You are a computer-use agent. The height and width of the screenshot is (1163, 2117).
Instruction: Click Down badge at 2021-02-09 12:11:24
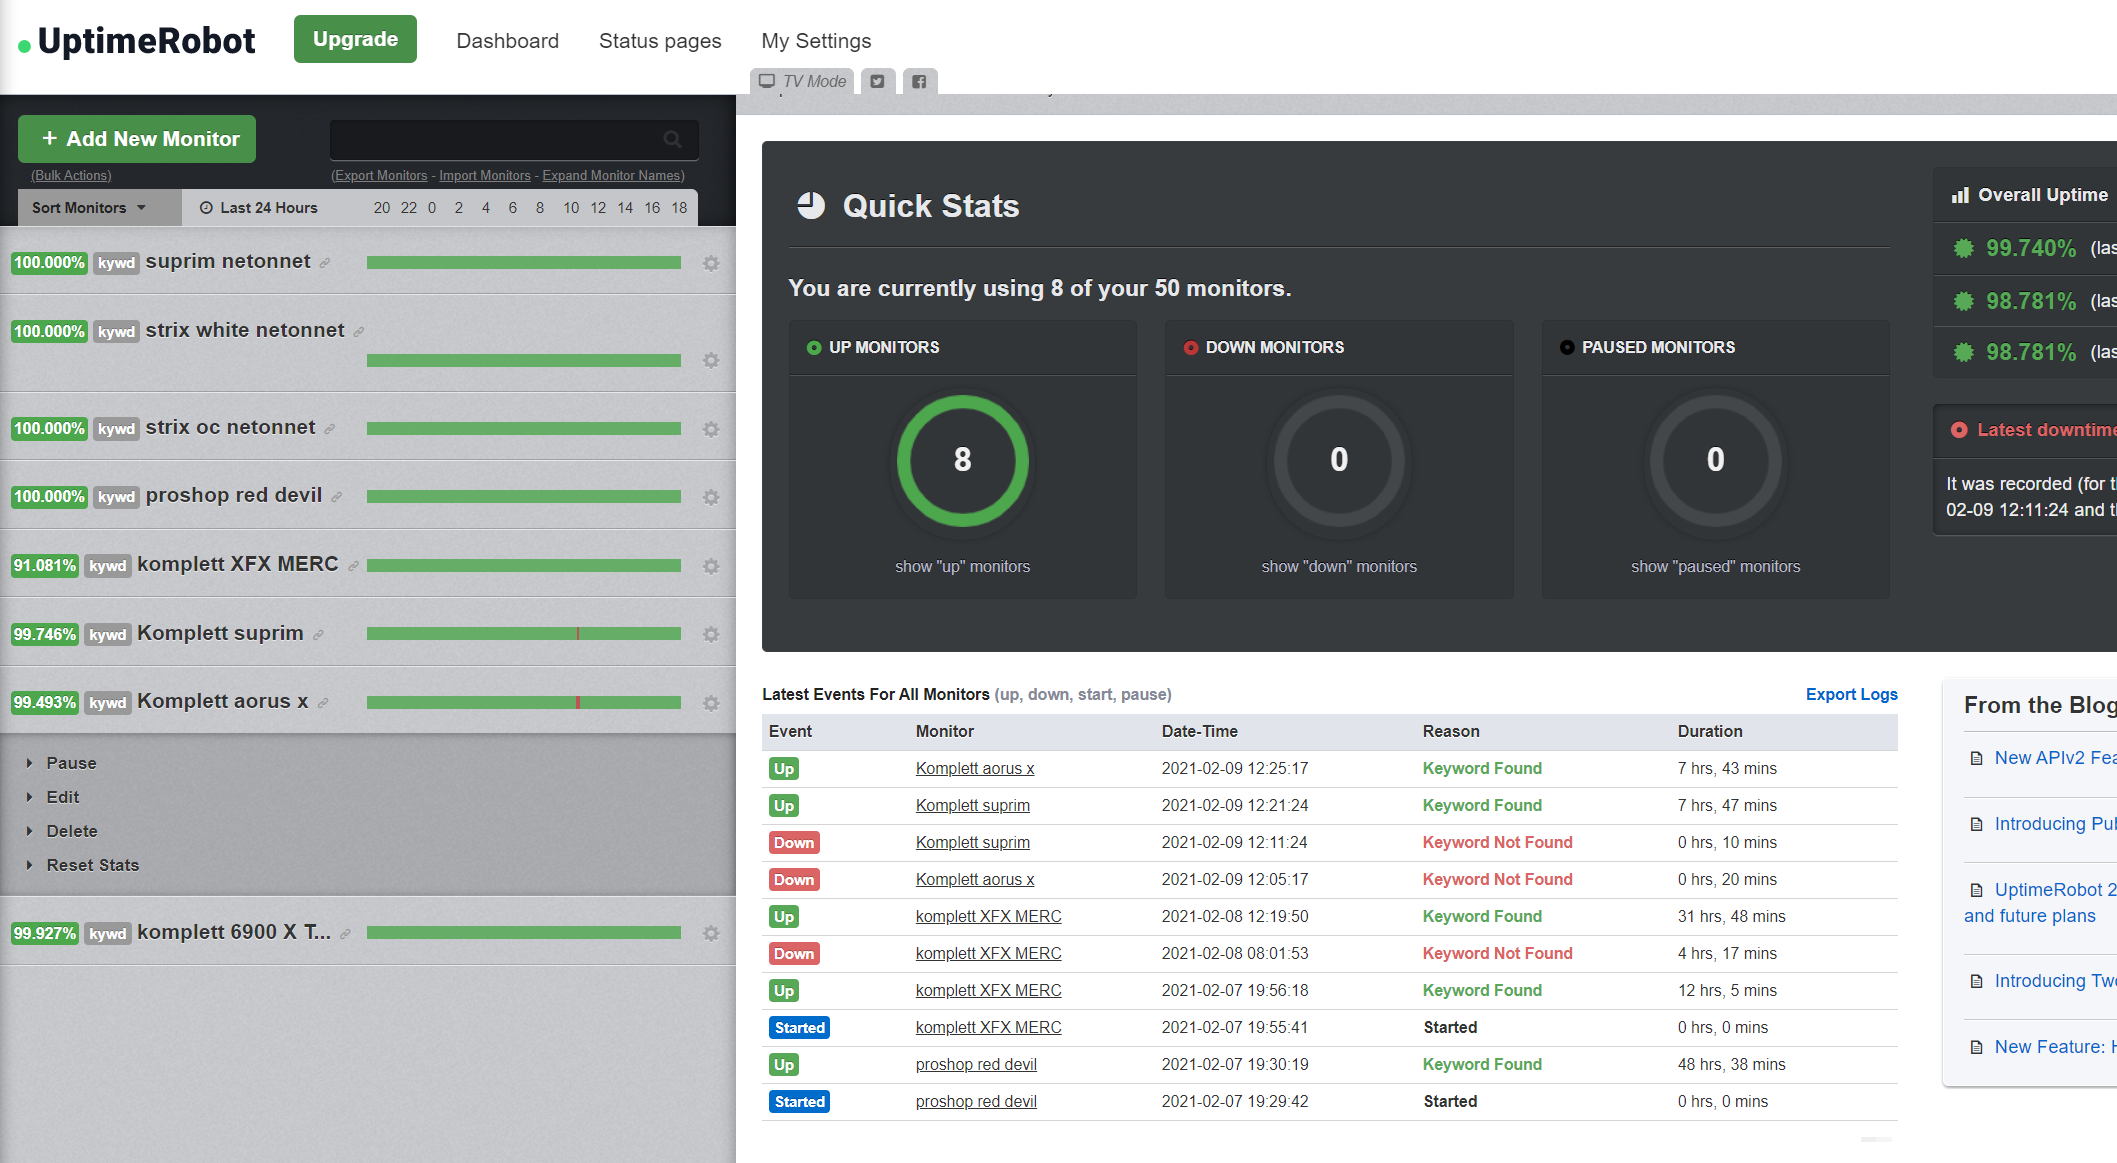(794, 842)
